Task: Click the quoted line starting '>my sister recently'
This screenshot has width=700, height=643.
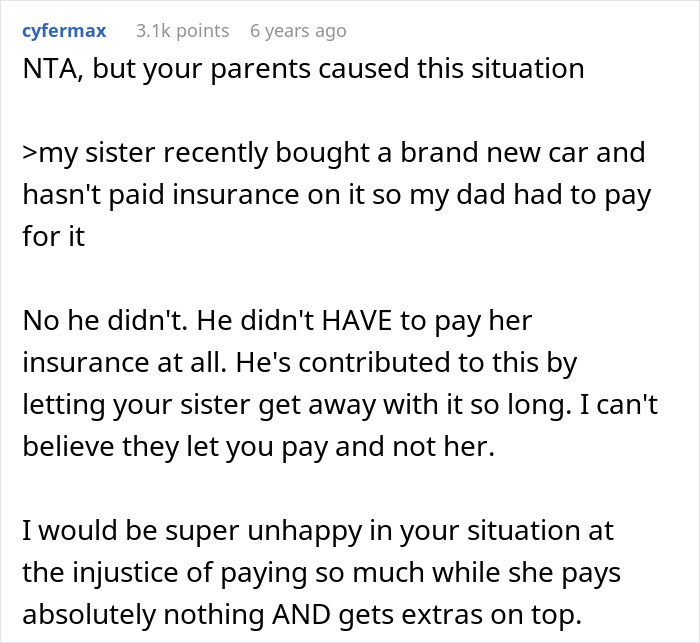Action: click(x=331, y=155)
